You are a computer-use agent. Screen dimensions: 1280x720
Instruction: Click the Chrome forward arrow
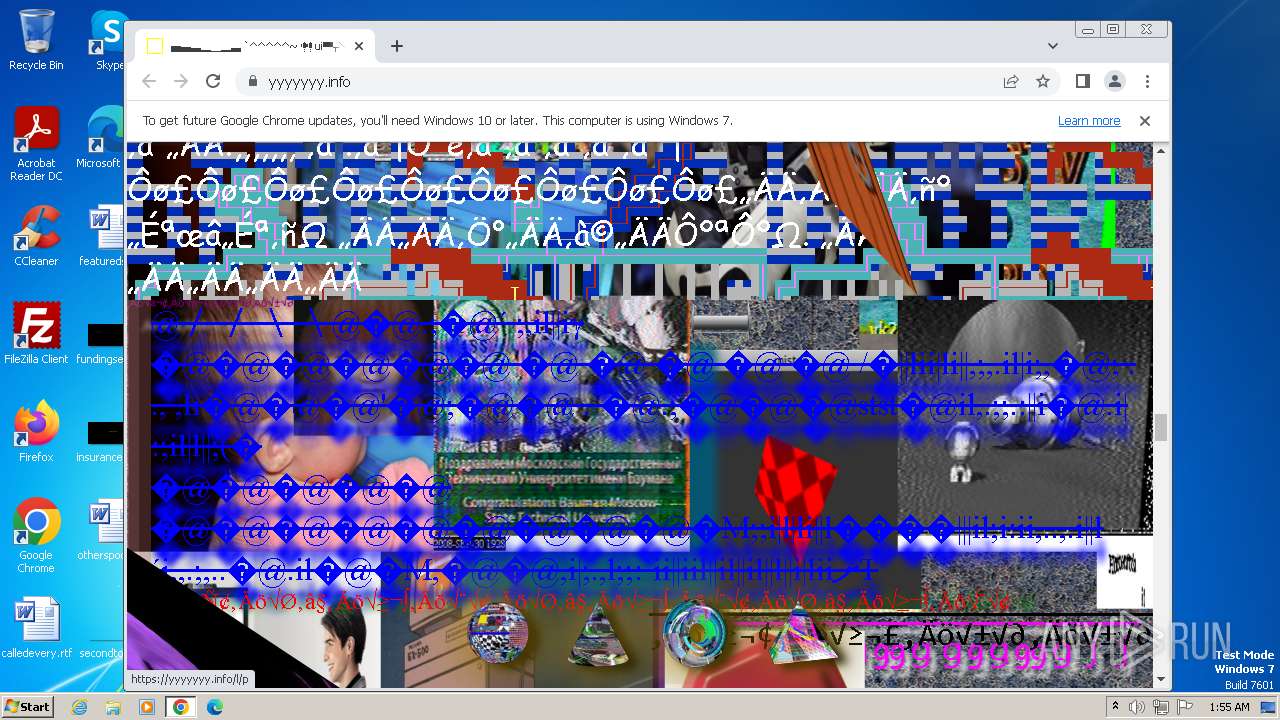point(181,81)
